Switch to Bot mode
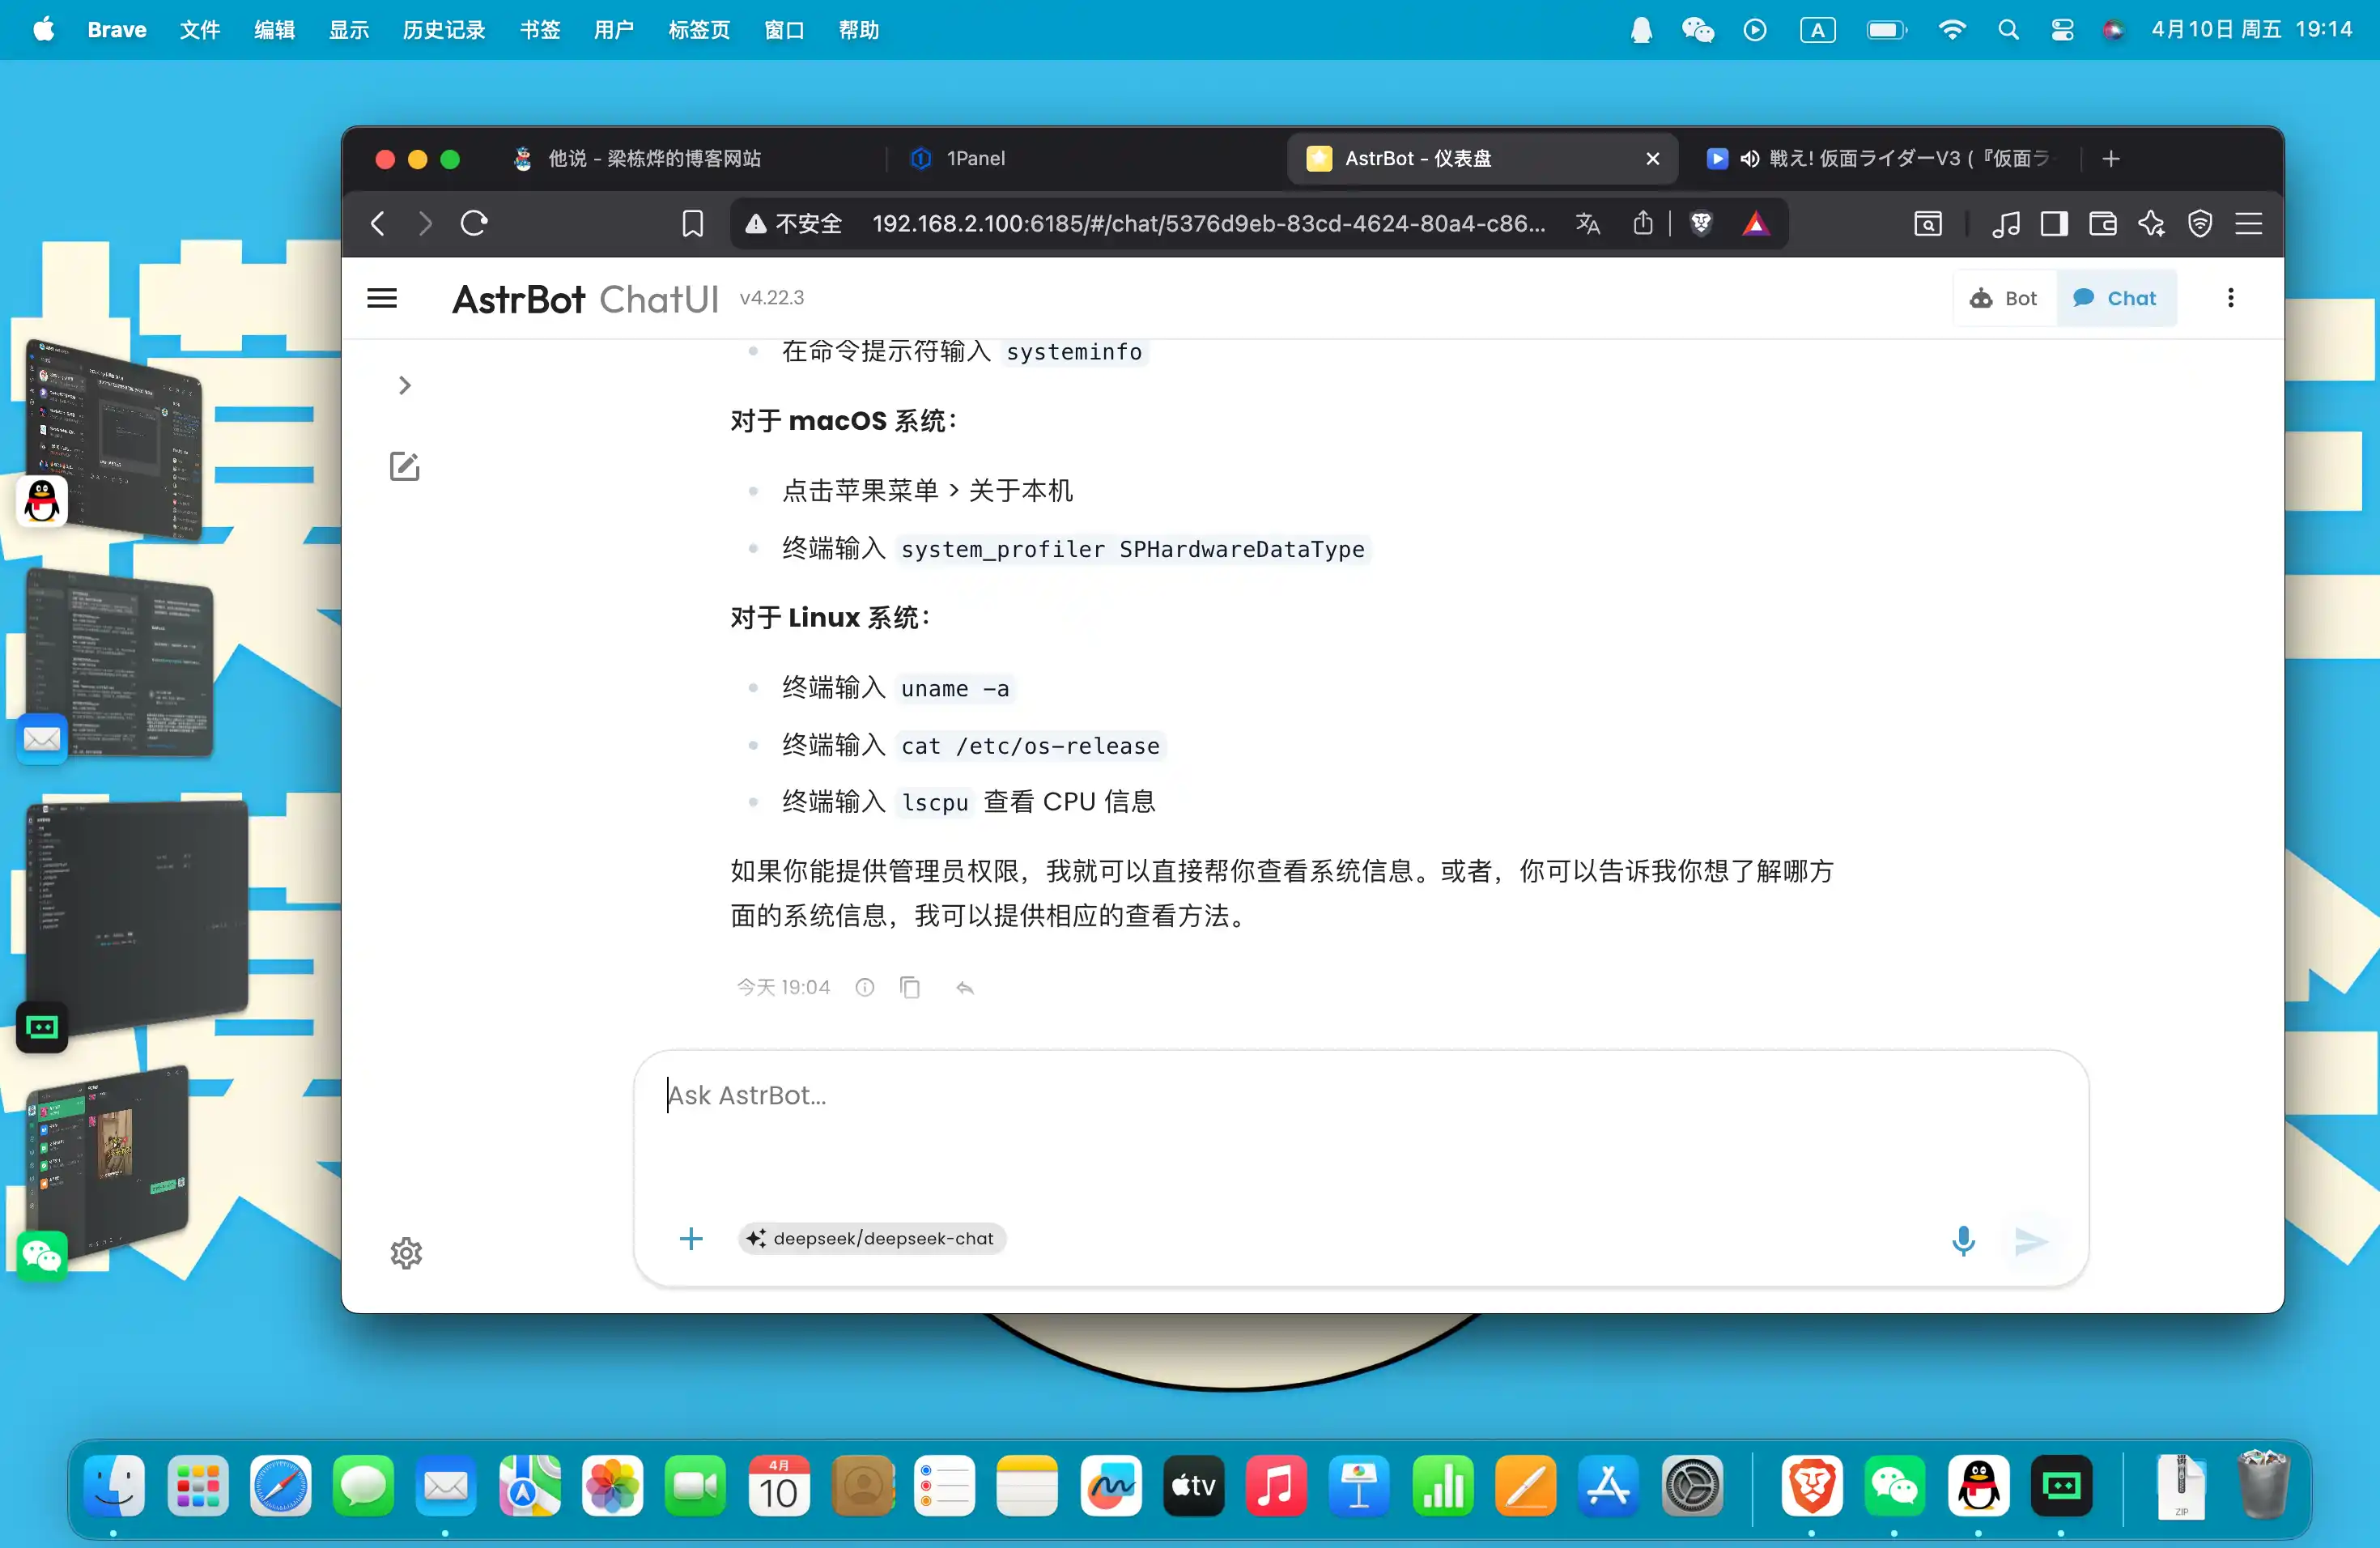The height and width of the screenshot is (1548, 2380). coord(2003,298)
